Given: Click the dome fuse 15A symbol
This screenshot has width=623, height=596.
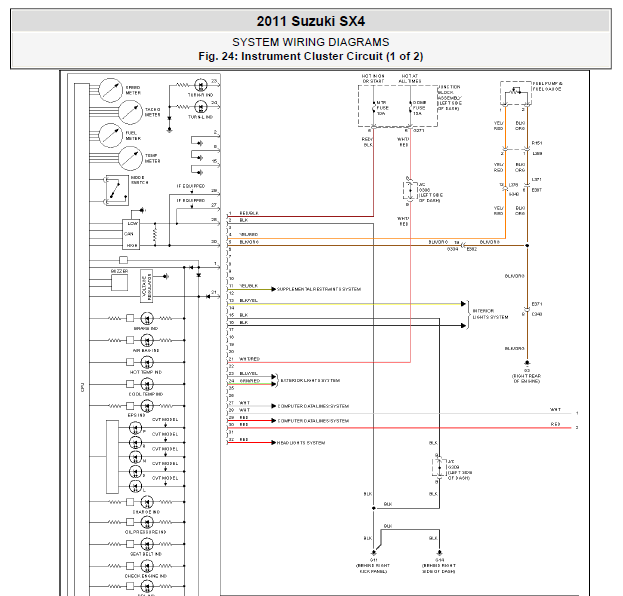Looking at the screenshot, I should [410, 108].
